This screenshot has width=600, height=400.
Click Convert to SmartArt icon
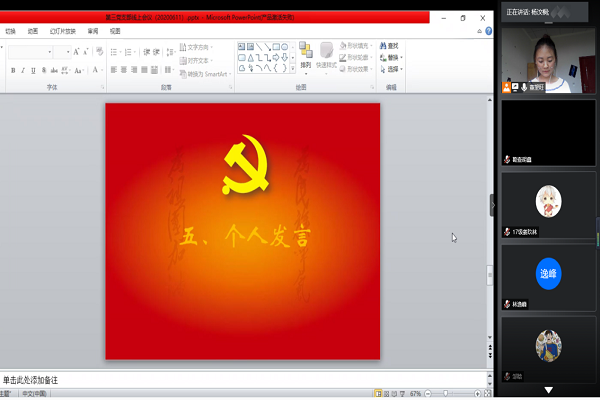click(x=203, y=74)
